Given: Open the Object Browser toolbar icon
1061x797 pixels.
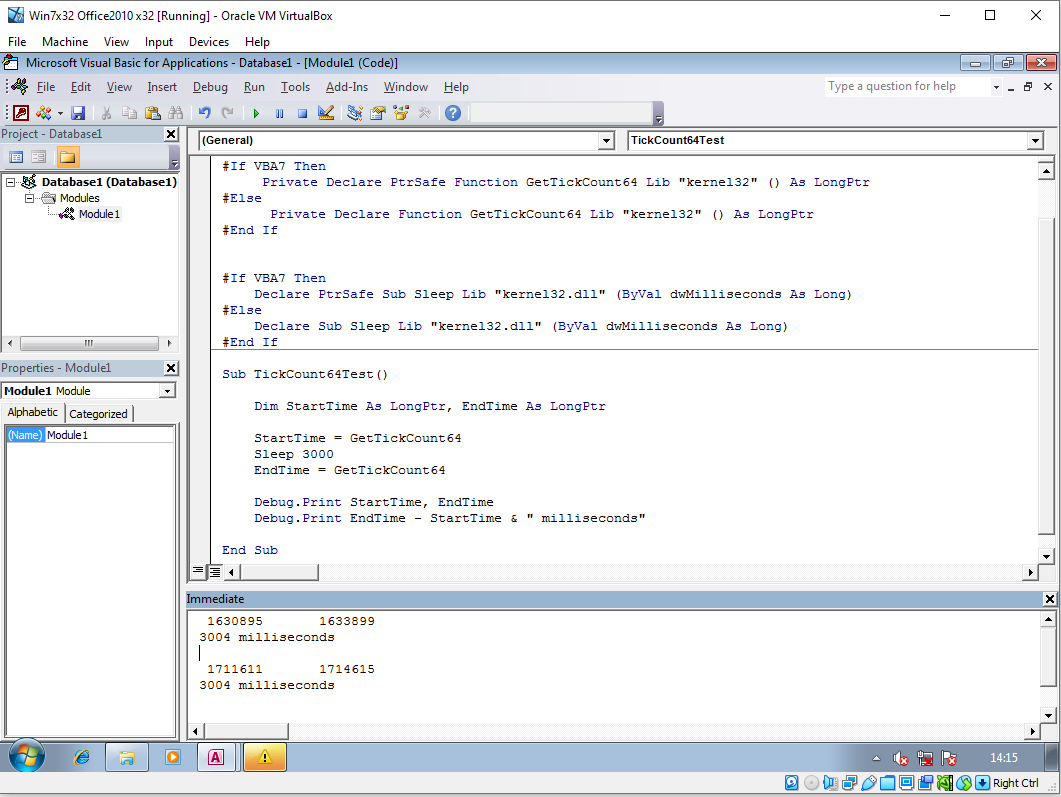Looking at the screenshot, I should click(x=401, y=113).
